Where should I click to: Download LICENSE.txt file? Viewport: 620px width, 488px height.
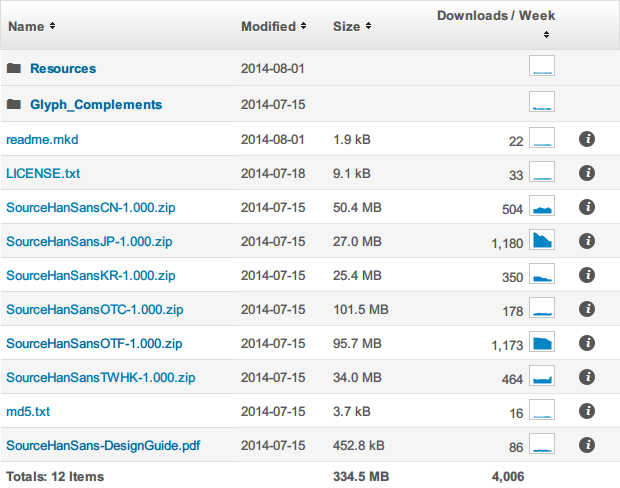coord(43,174)
